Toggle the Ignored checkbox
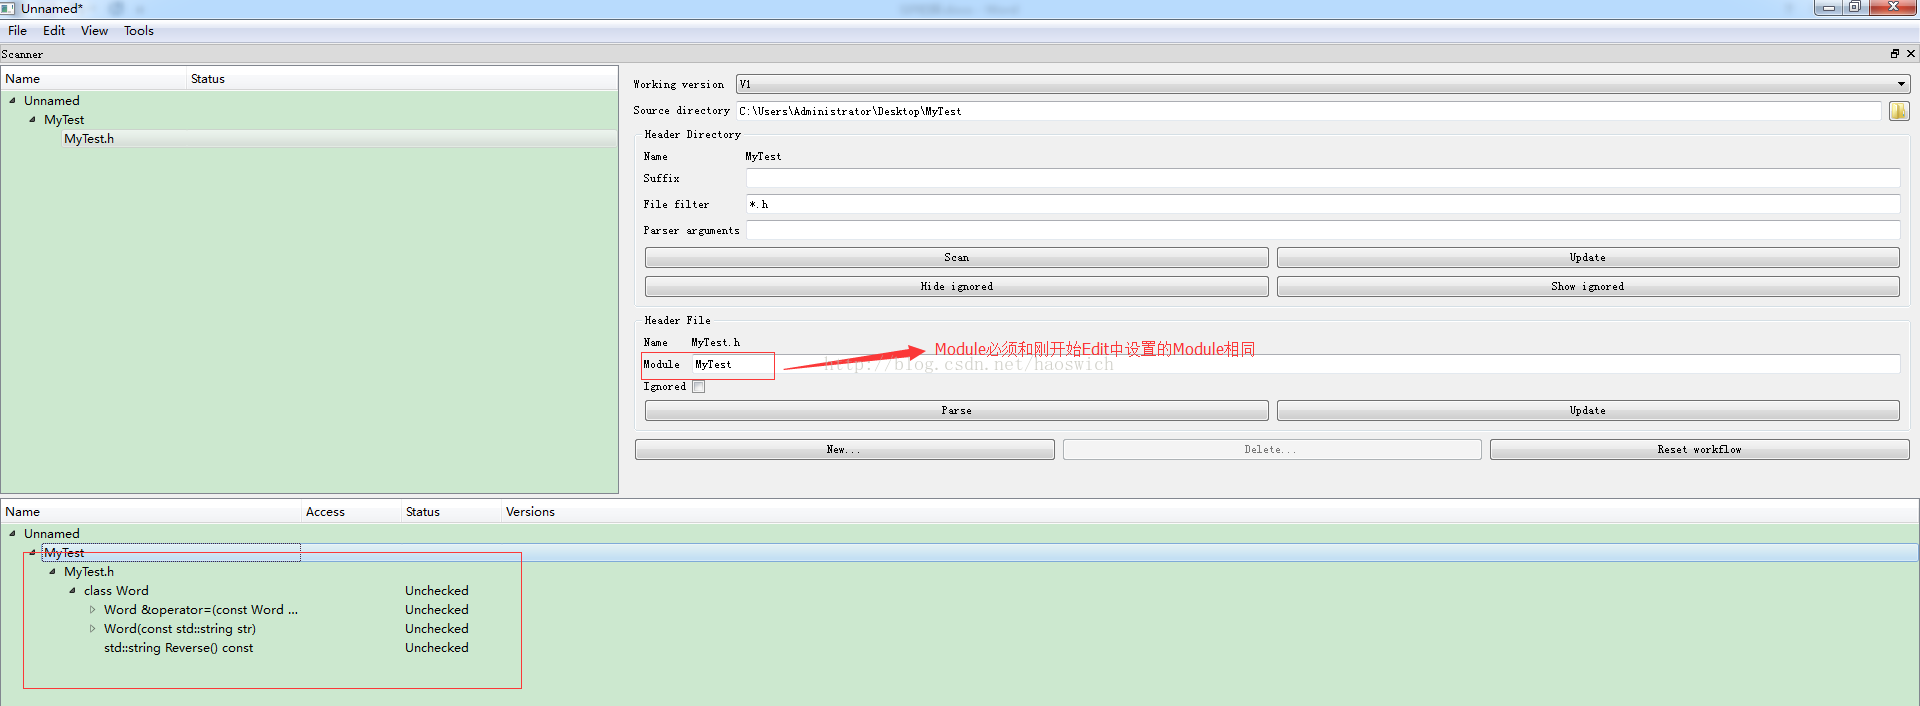1920x706 pixels. pos(698,387)
